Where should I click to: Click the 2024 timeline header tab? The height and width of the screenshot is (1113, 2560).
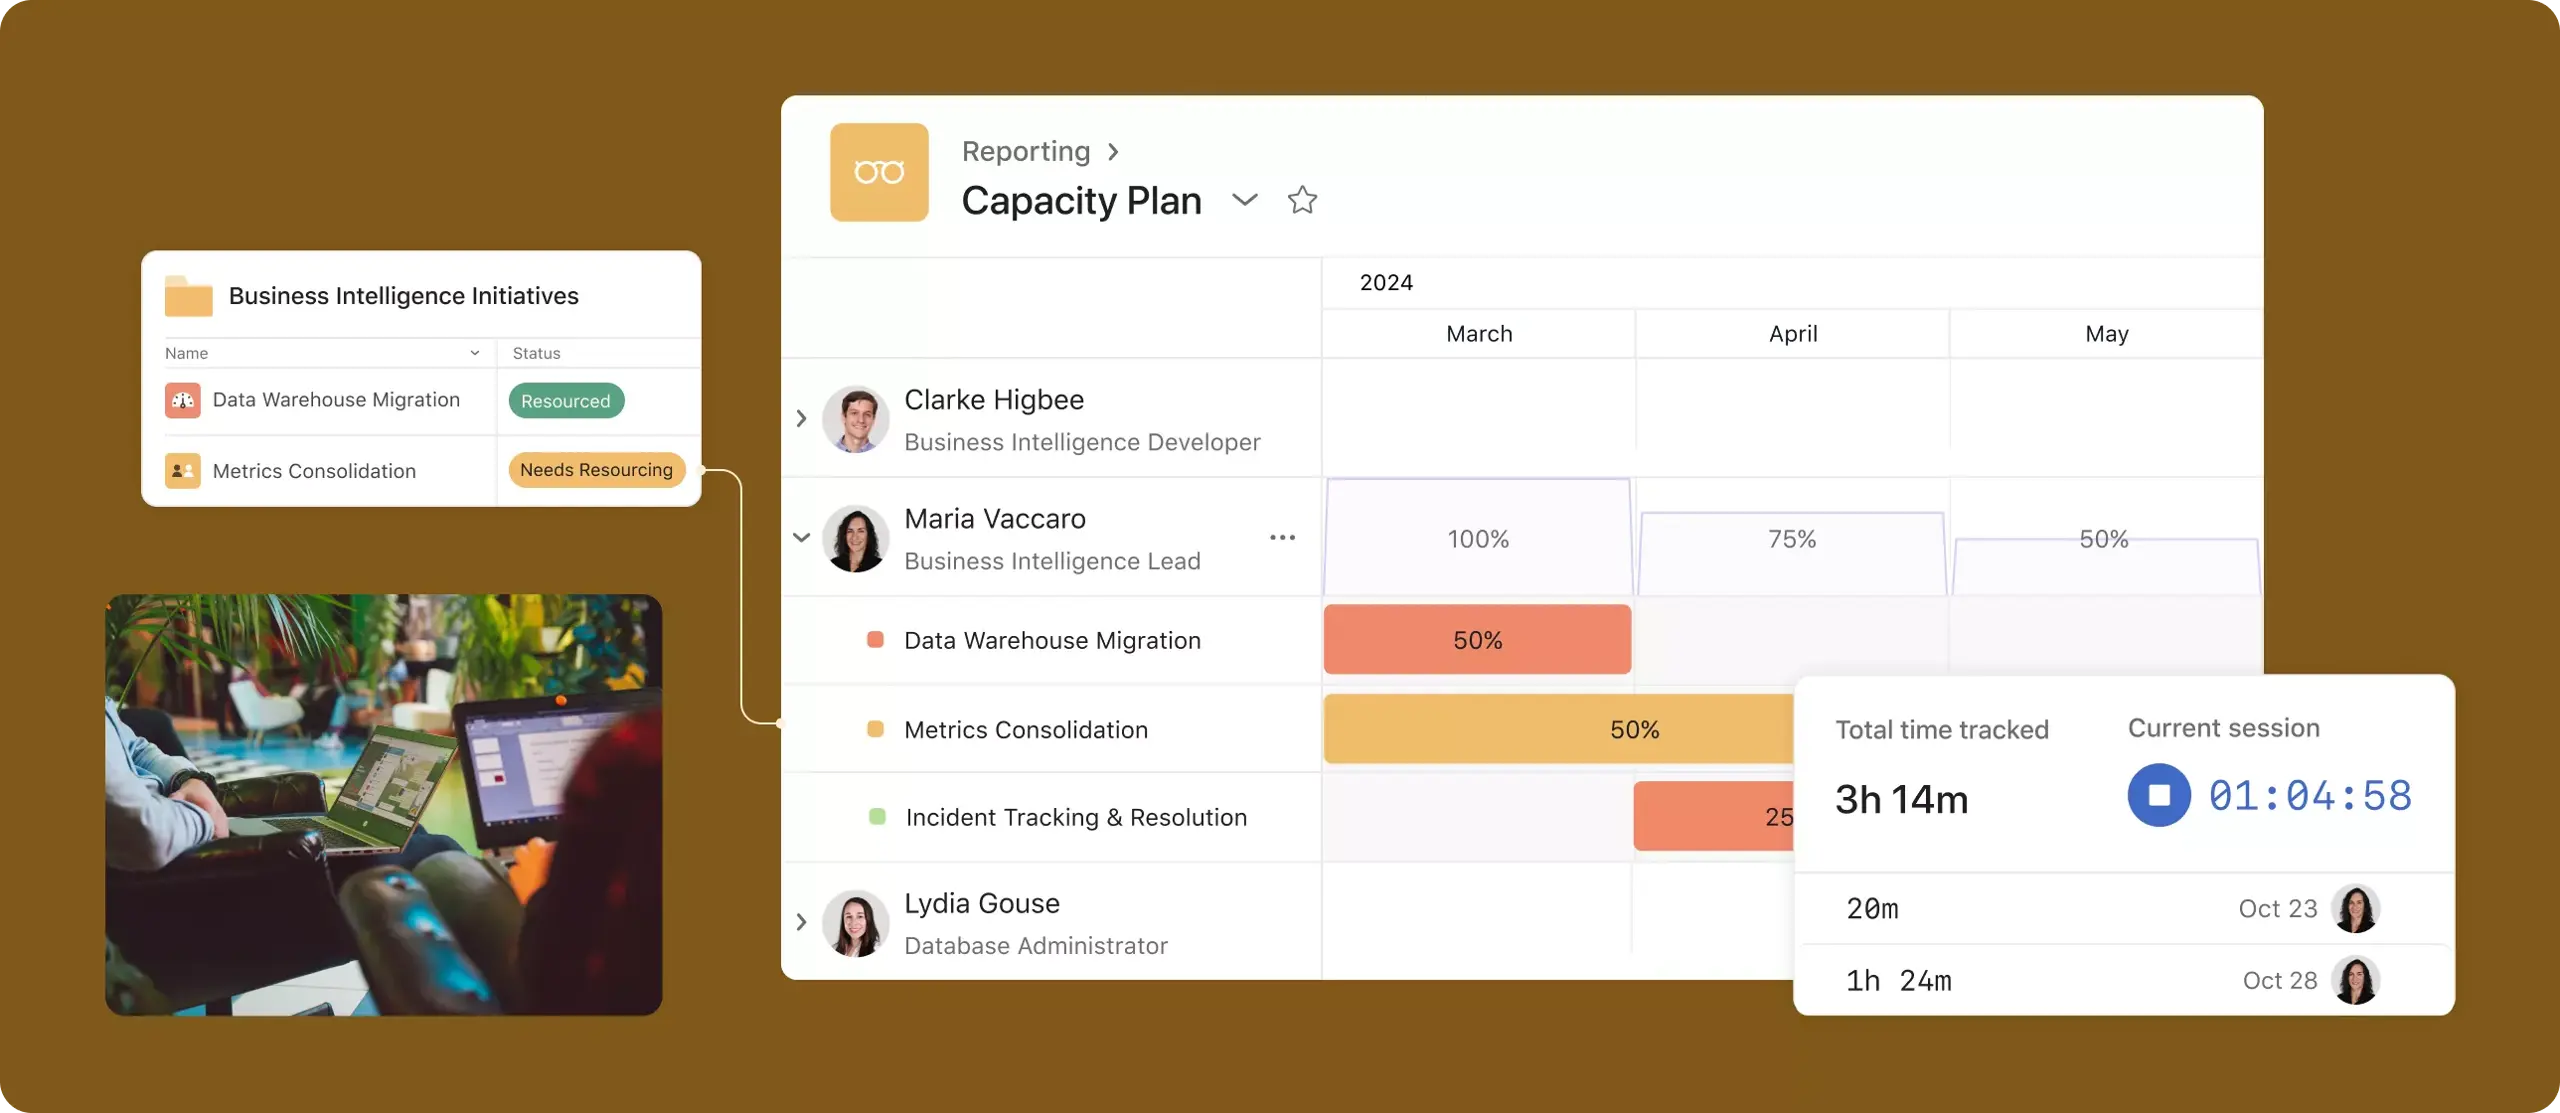tap(1384, 281)
